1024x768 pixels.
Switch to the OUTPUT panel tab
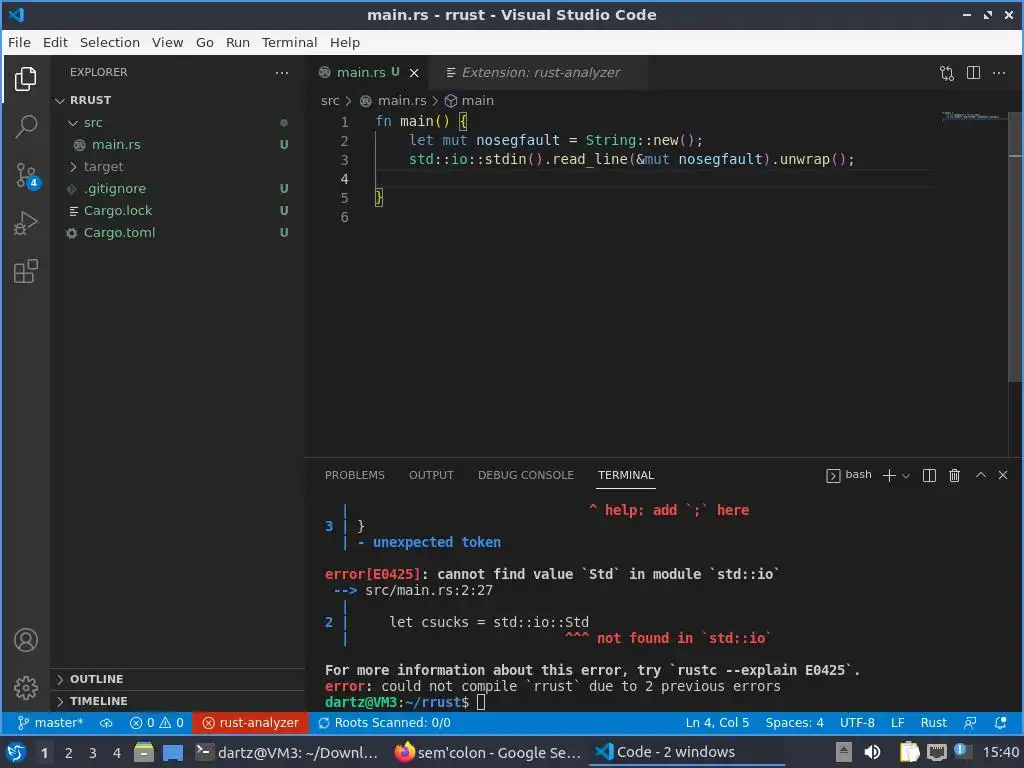pos(431,475)
